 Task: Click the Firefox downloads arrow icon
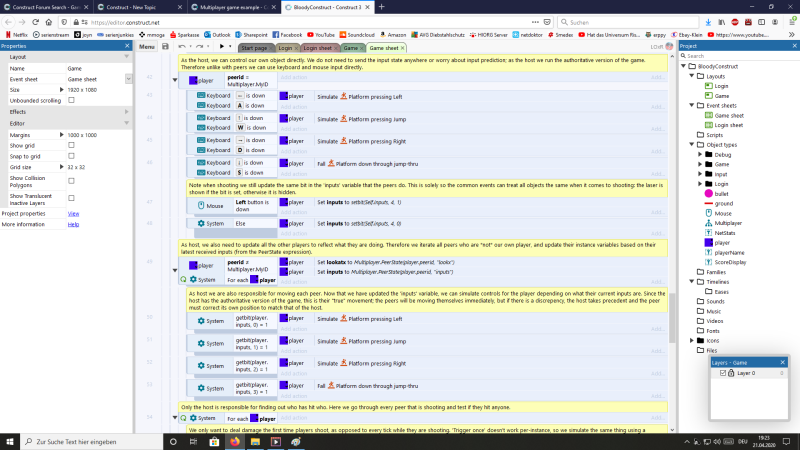point(708,22)
